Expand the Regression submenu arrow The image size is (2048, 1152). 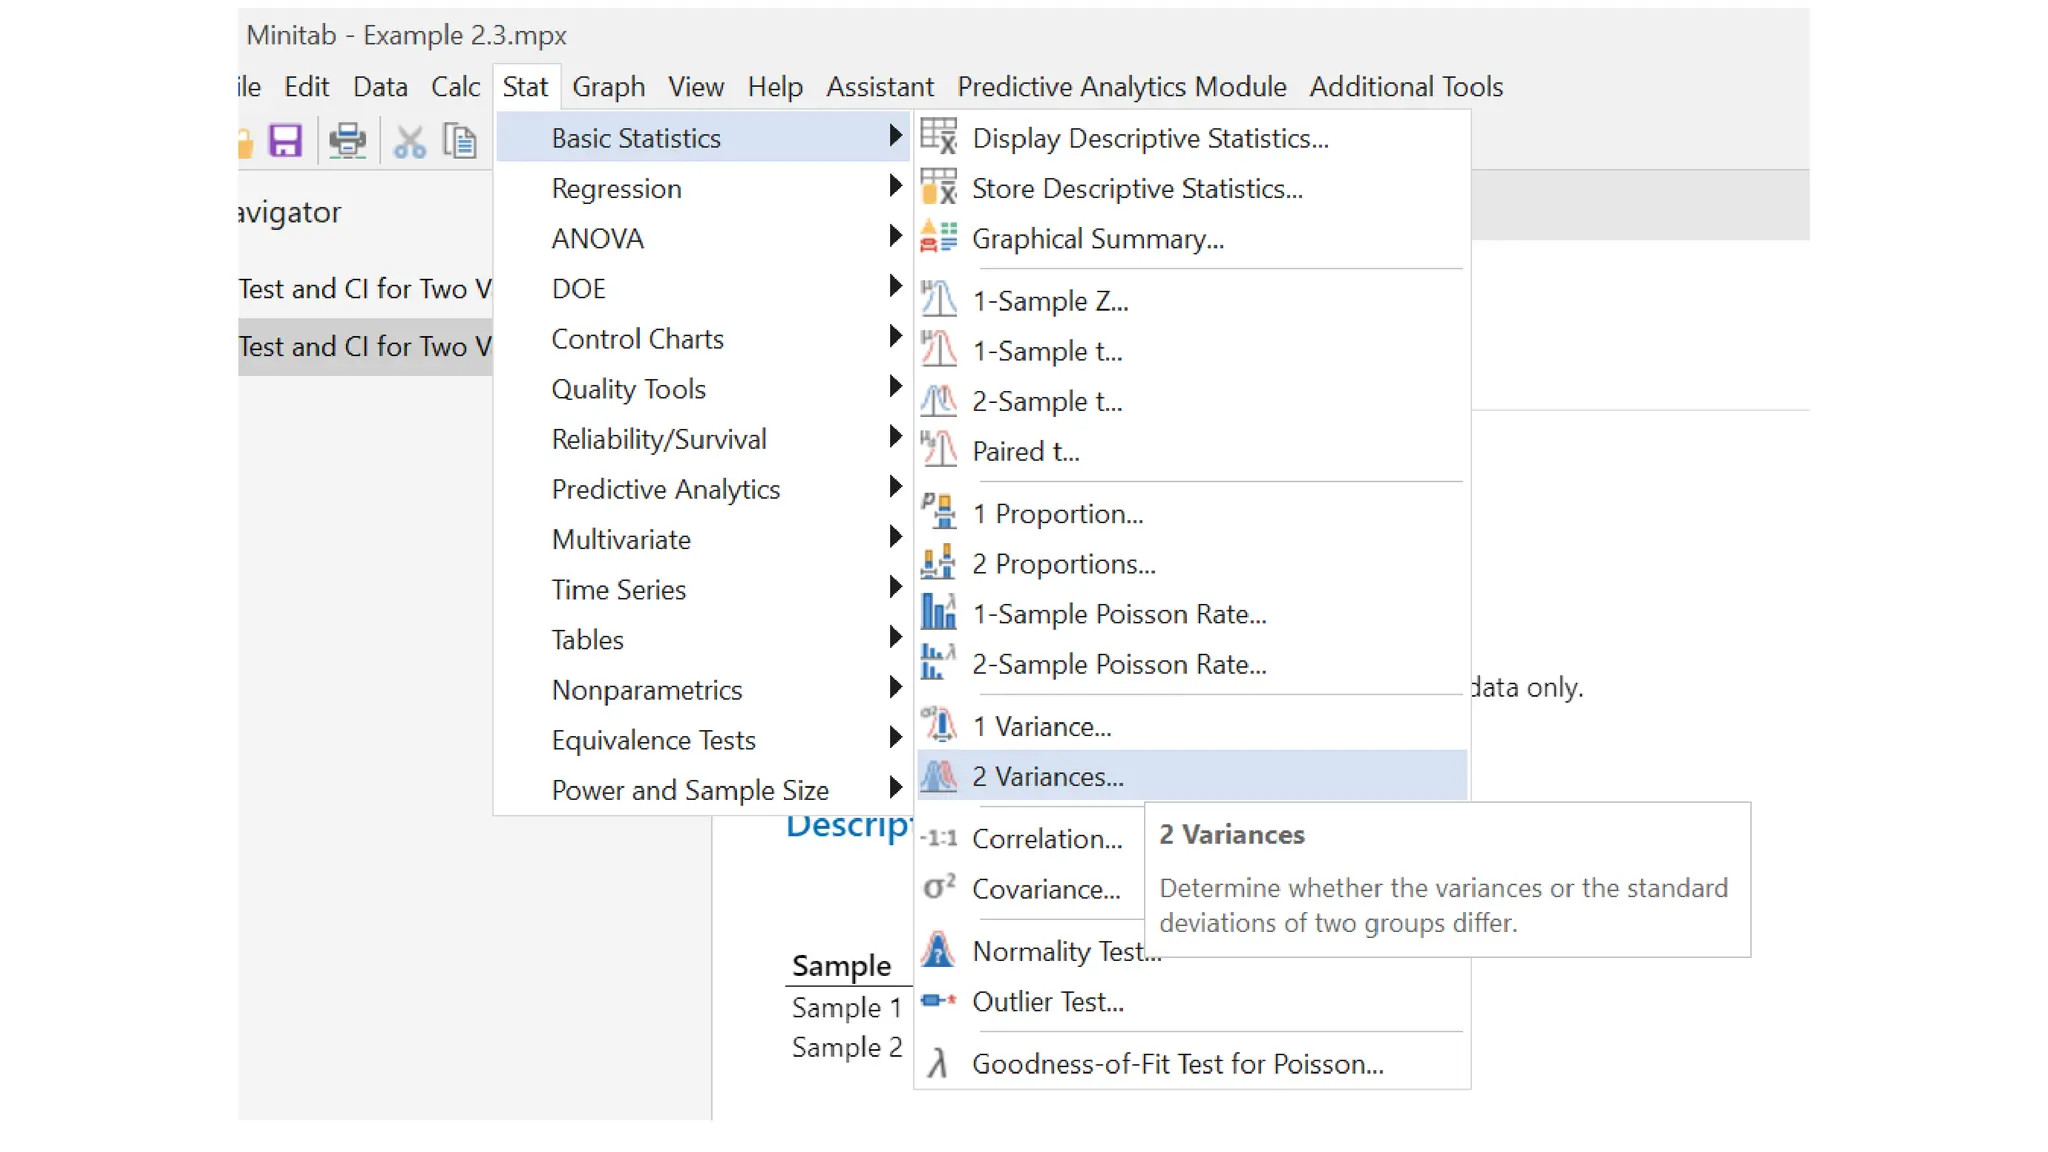(x=895, y=187)
